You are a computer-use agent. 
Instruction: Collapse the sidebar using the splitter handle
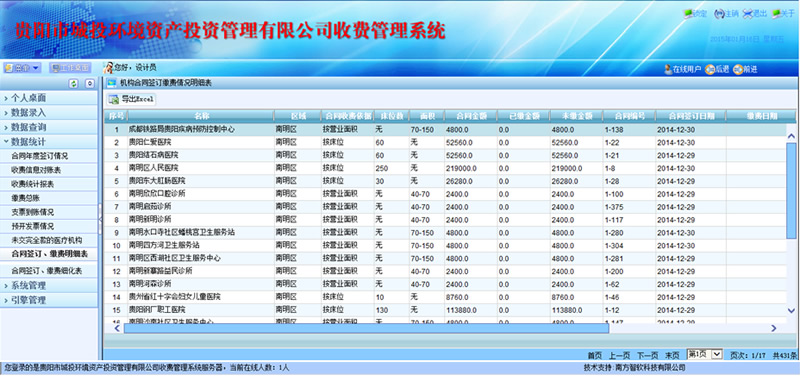[100, 218]
